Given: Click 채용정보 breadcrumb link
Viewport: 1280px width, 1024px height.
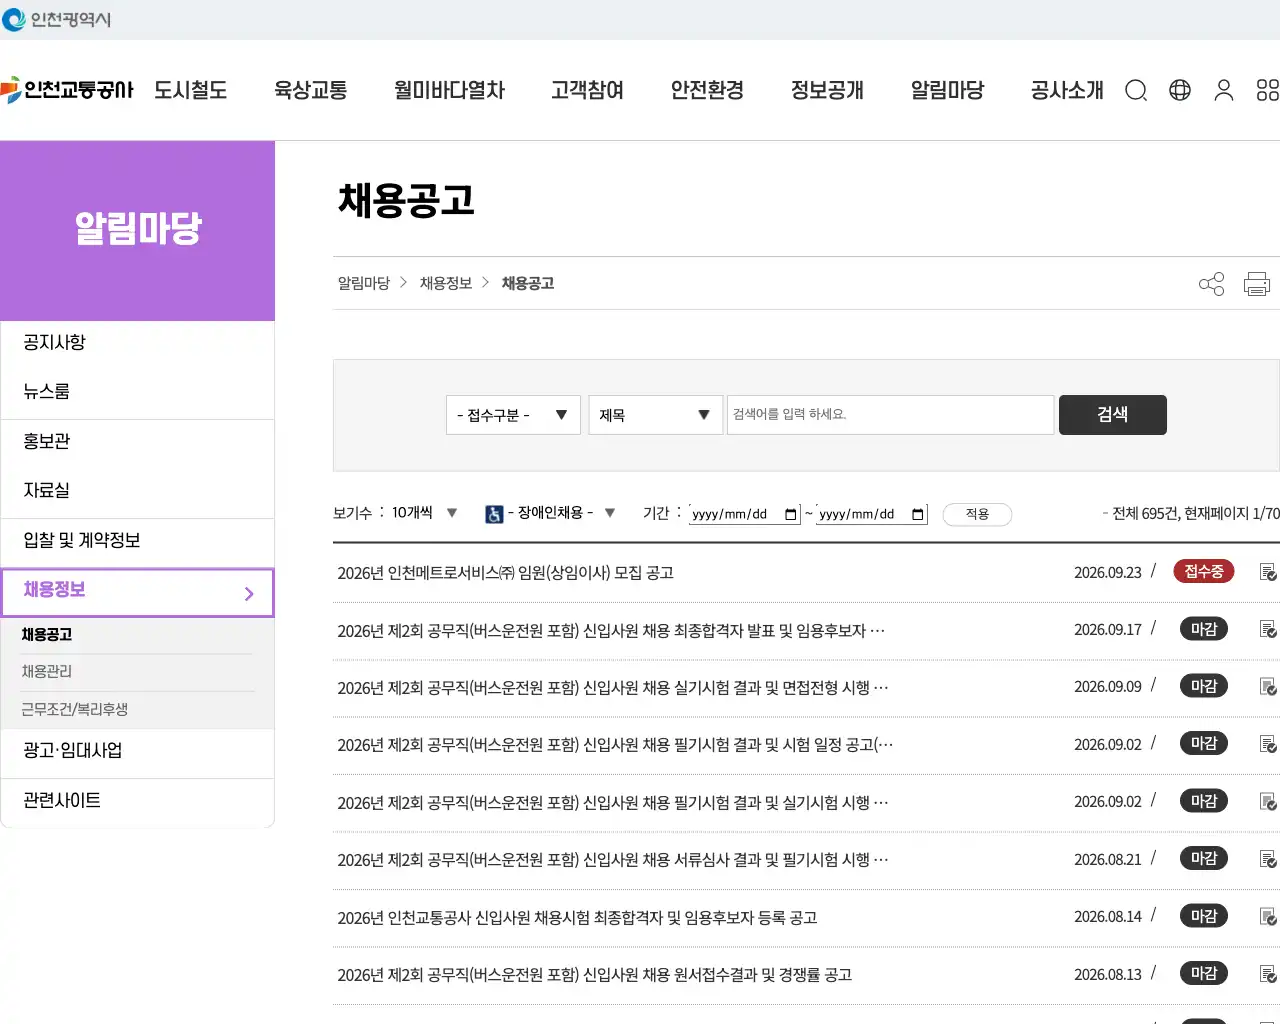Looking at the screenshot, I should tap(446, 284).
